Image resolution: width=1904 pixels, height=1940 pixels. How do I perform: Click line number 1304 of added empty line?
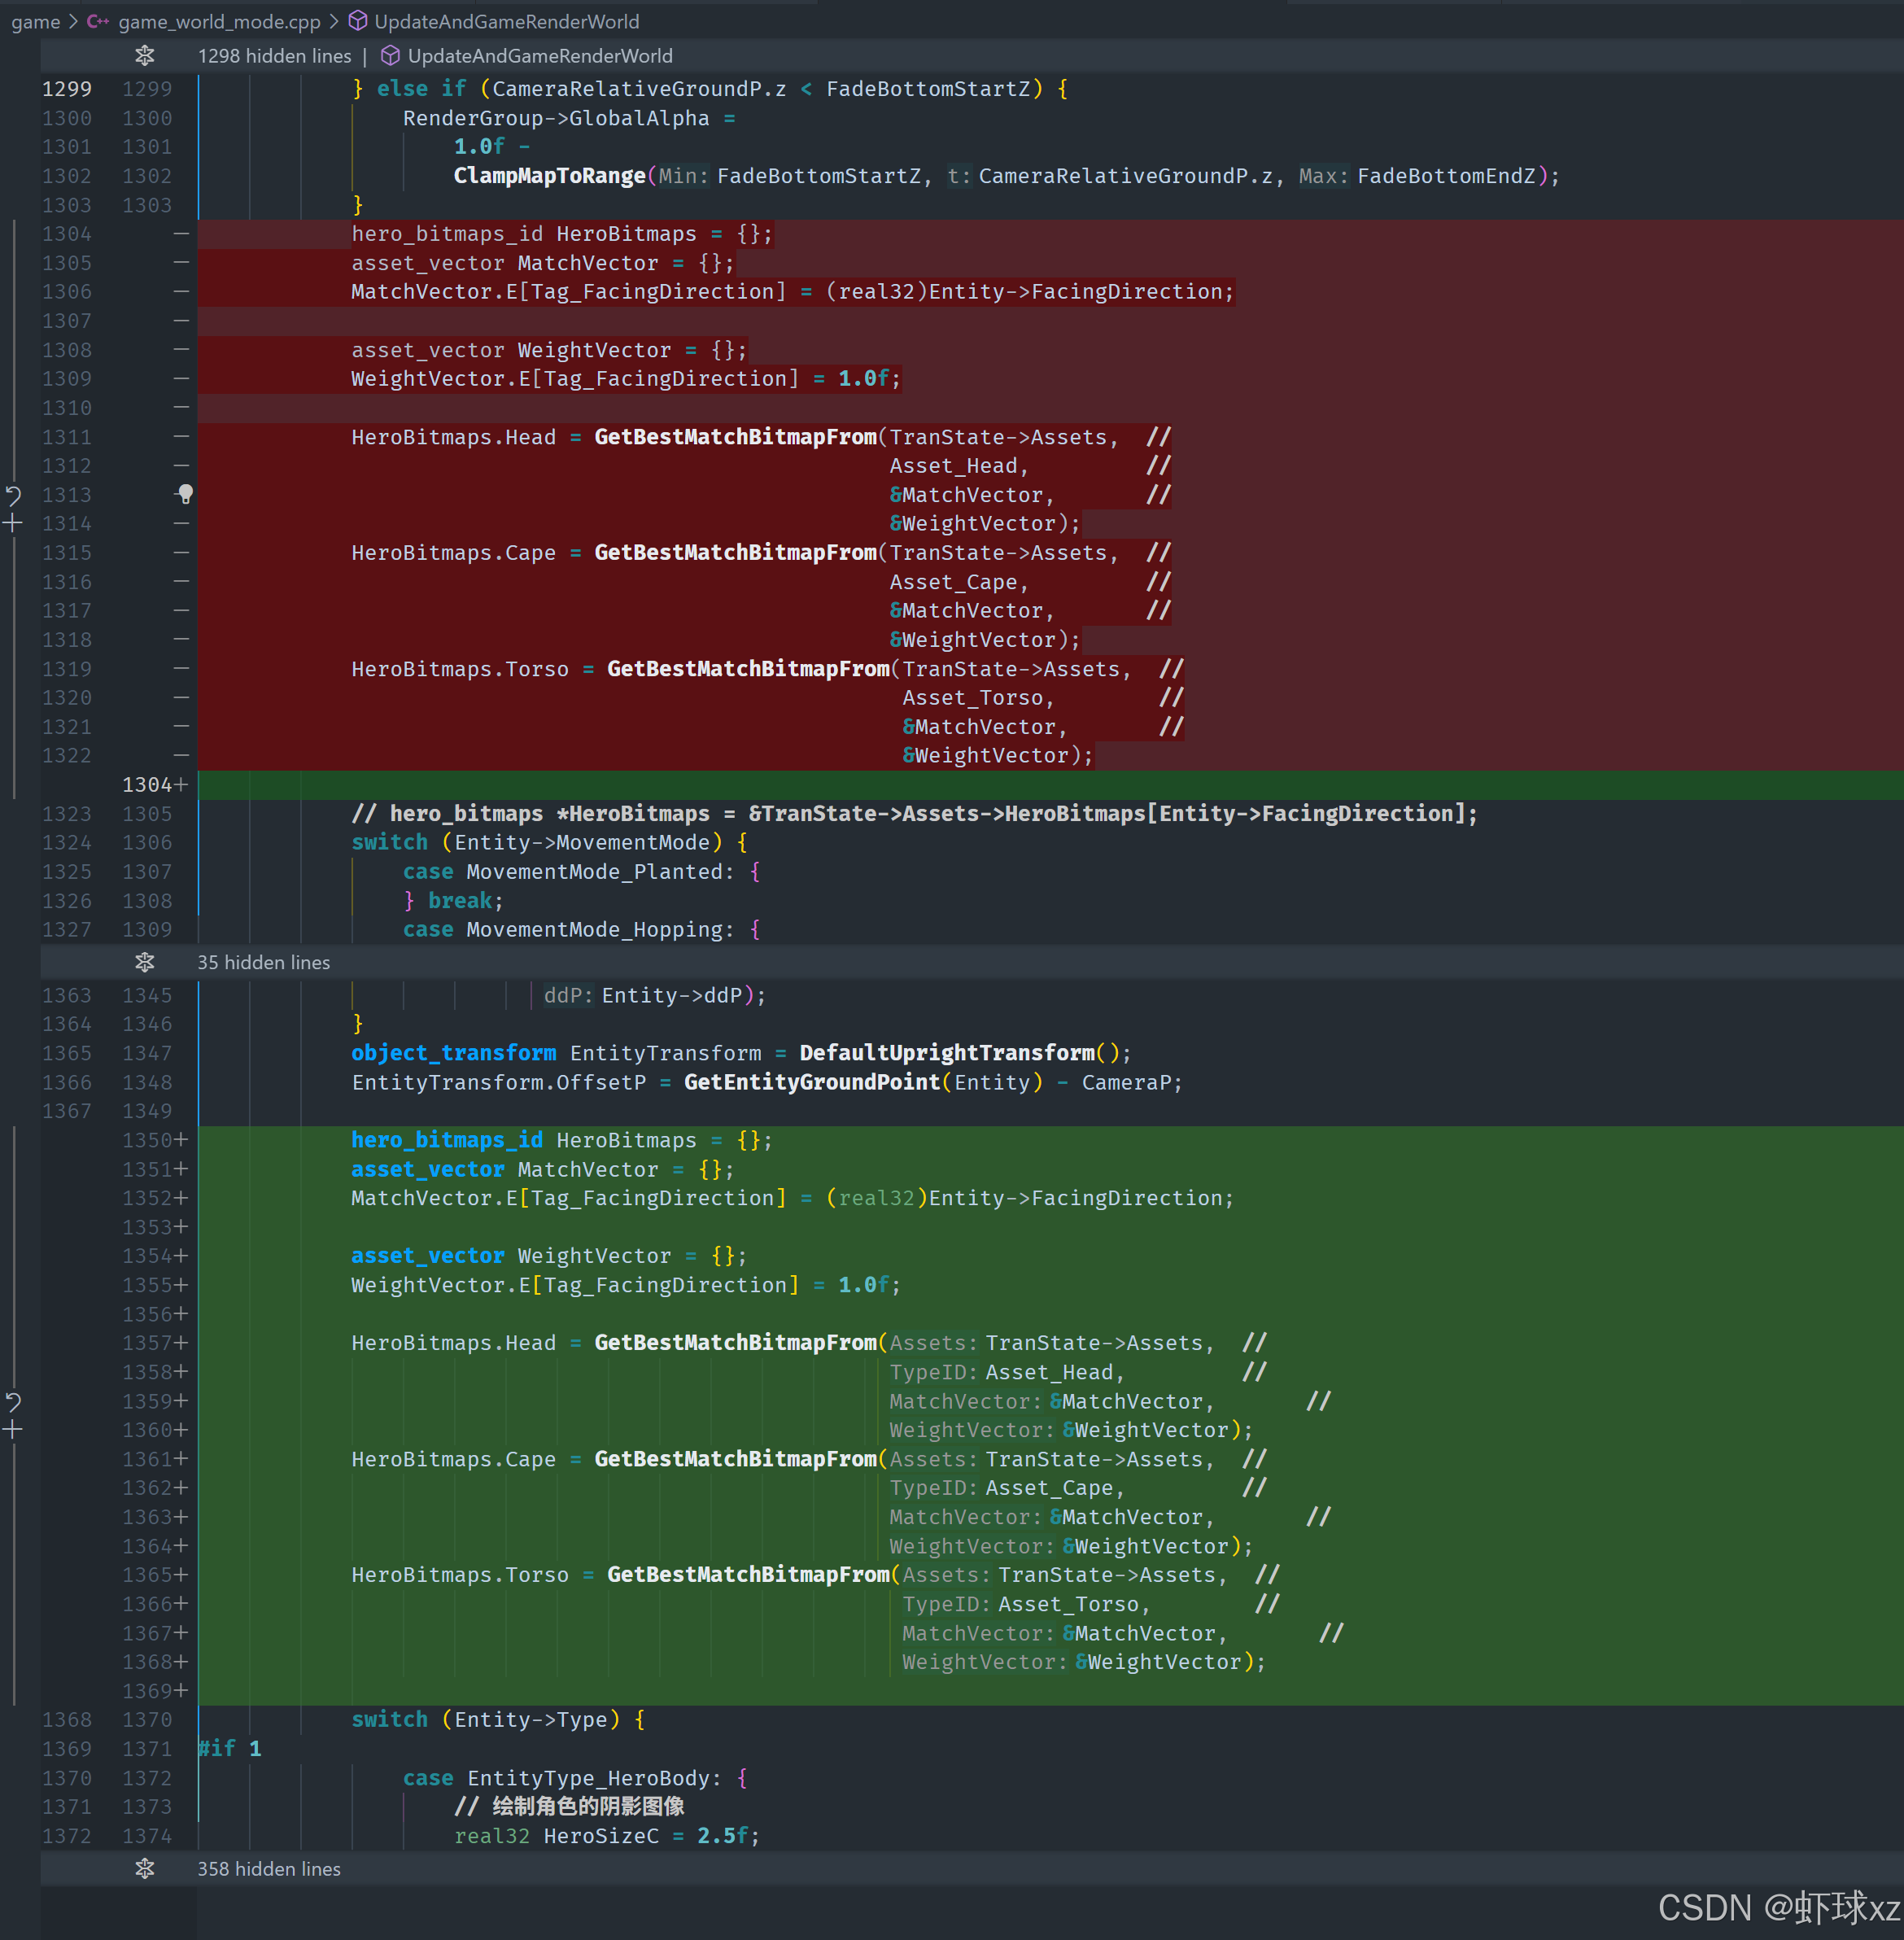pyautogui.click(x=147, y=785)
